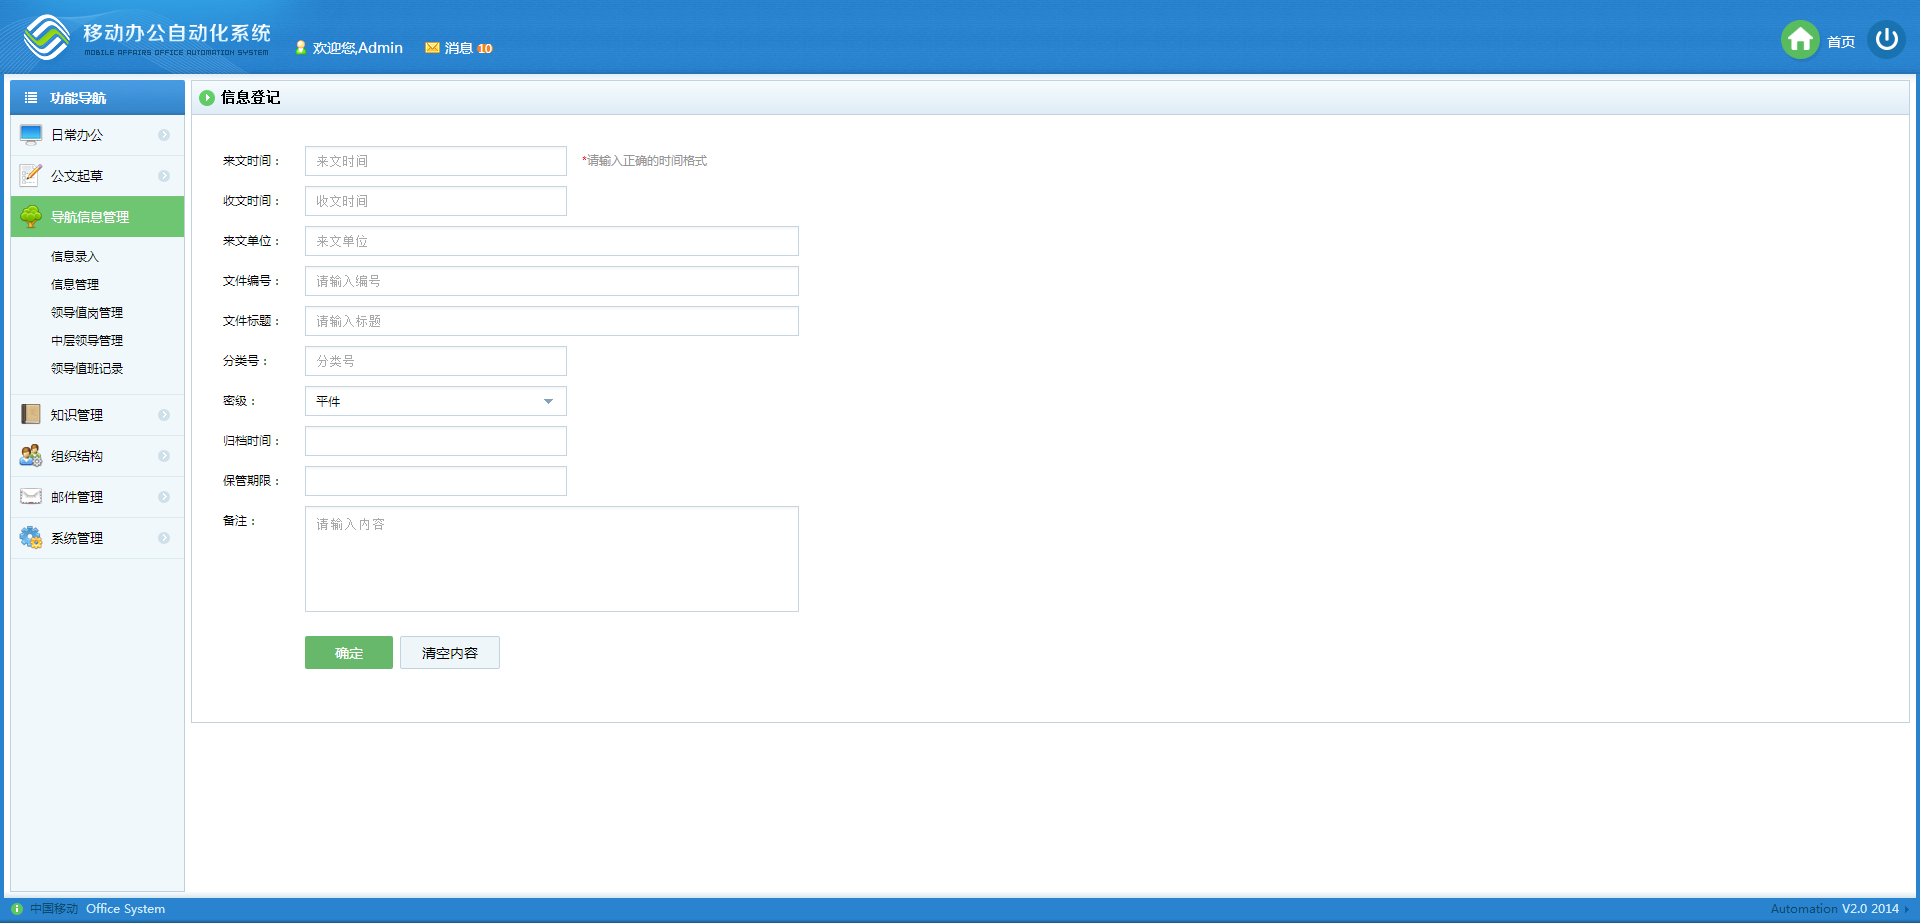Image resolution: width=1920 pixels, height=923 pixels.
Task: Click the 公文起草 pencil icon
Action: (x=31, y=176)
